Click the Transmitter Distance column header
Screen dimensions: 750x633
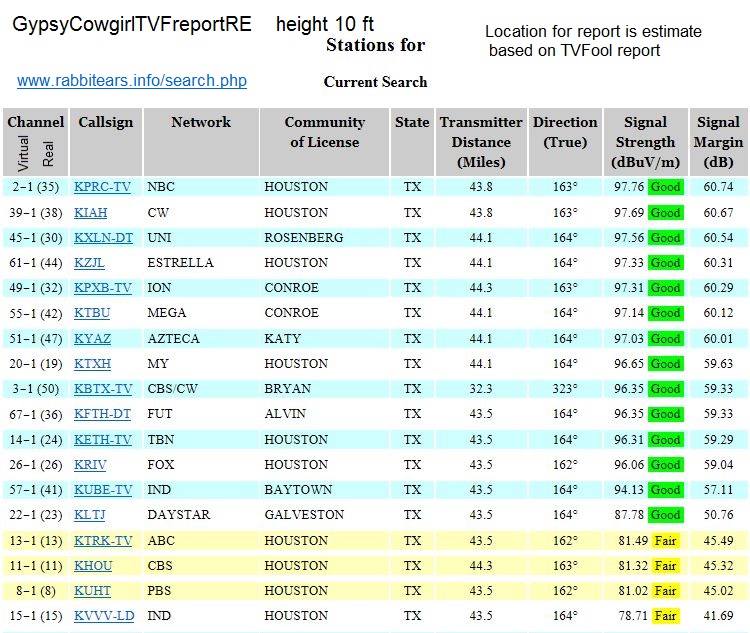[x=481, y=142]
